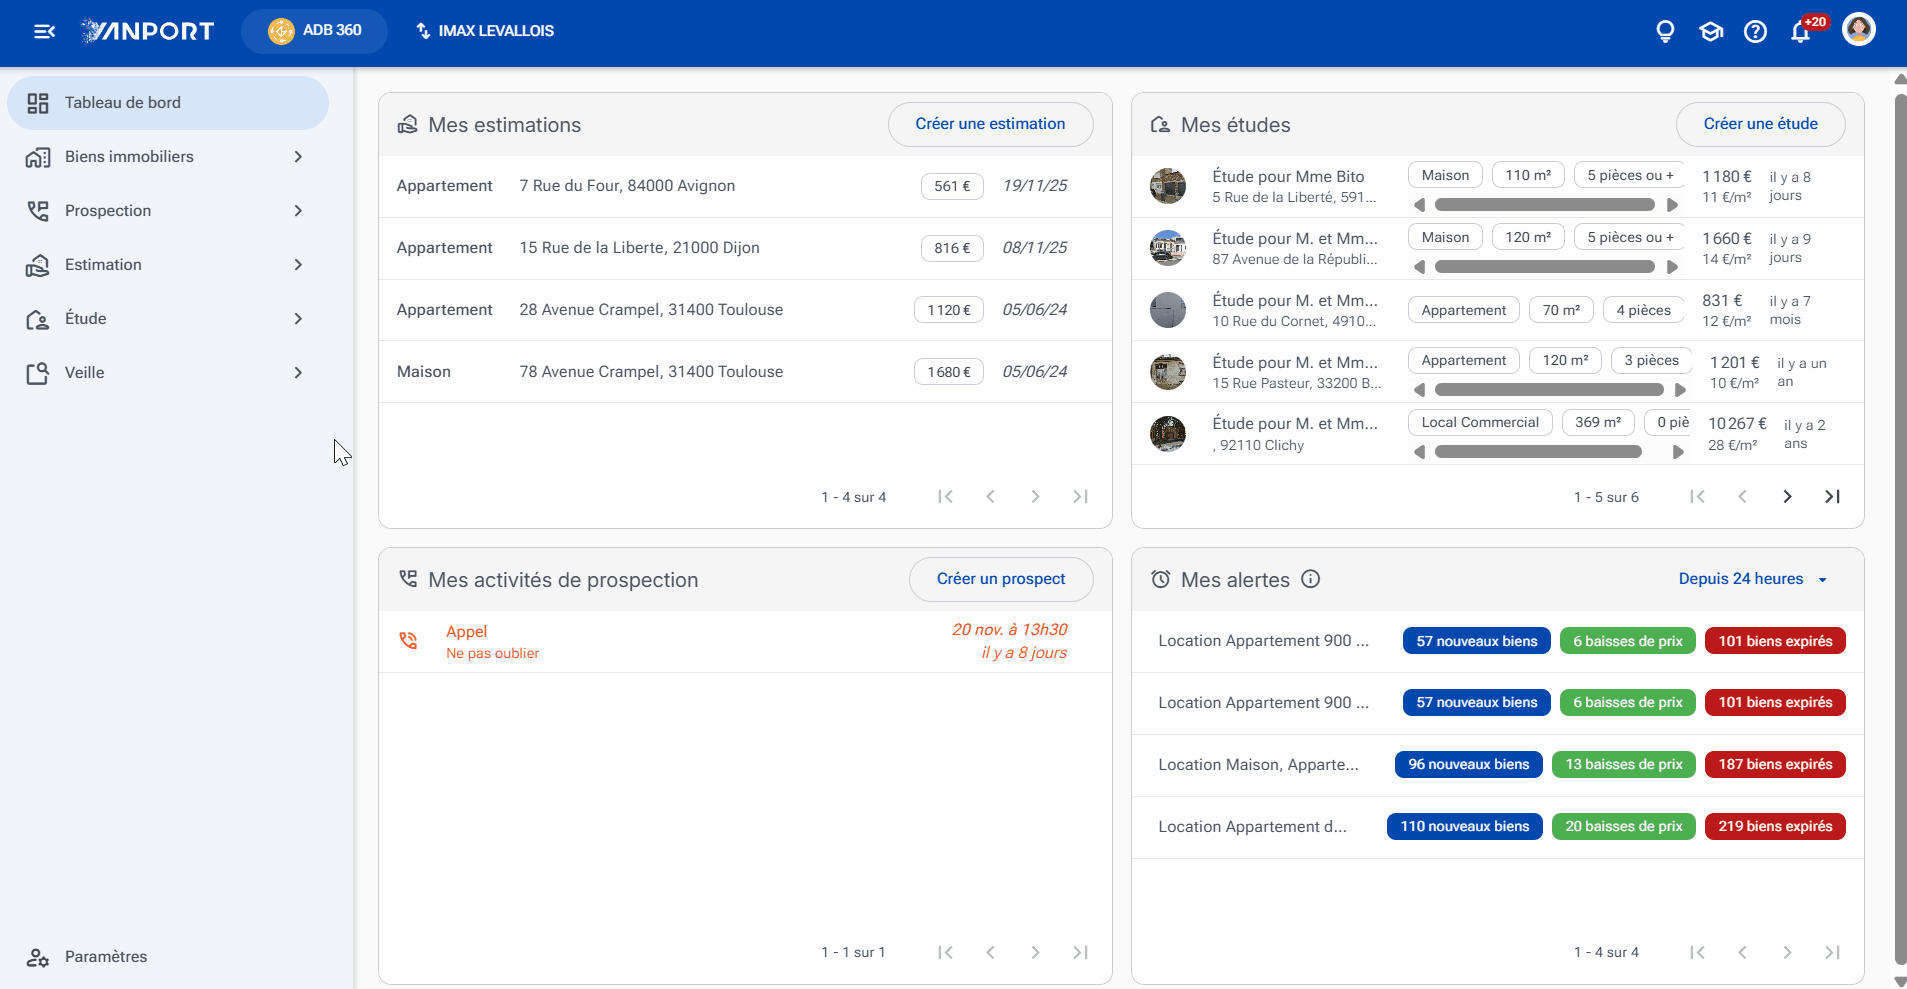Click the phone icon of the Appel activity
The width and height of the screenshot is (1907, 989).
coord(408,641)
